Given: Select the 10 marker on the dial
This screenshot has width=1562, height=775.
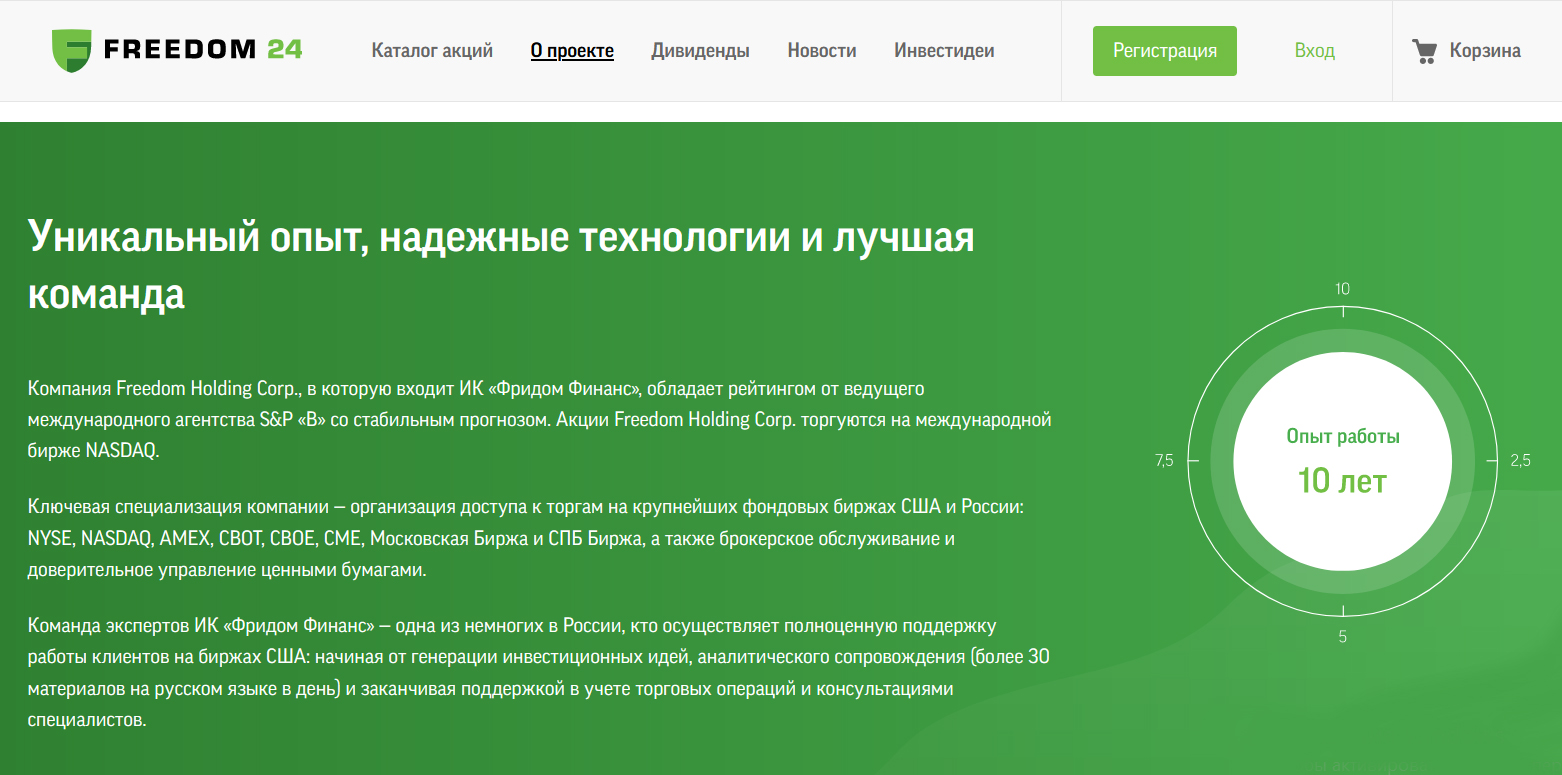Looking at the screenshot, I should (x=1342, y=289).
